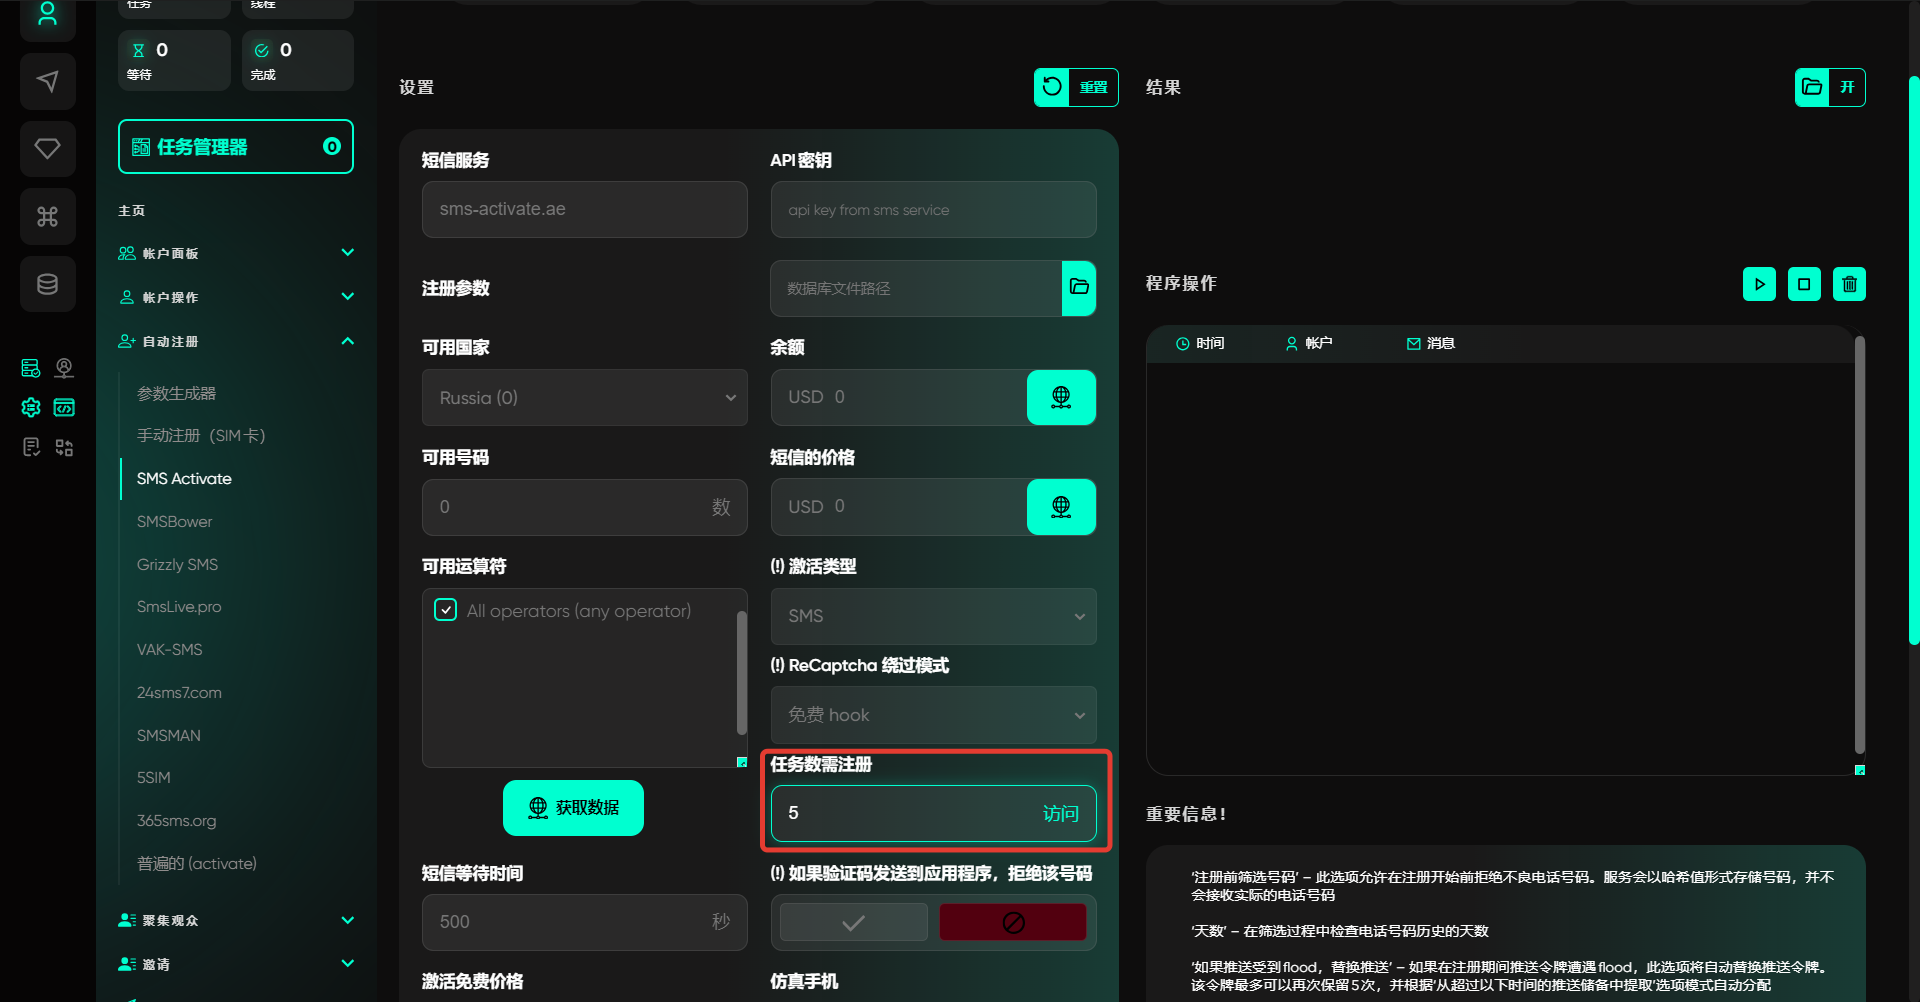The height and width of the screenshot is (1002, 1920).
Task: Click the diamond icon in left sidebar
Action: pos(47,149)
